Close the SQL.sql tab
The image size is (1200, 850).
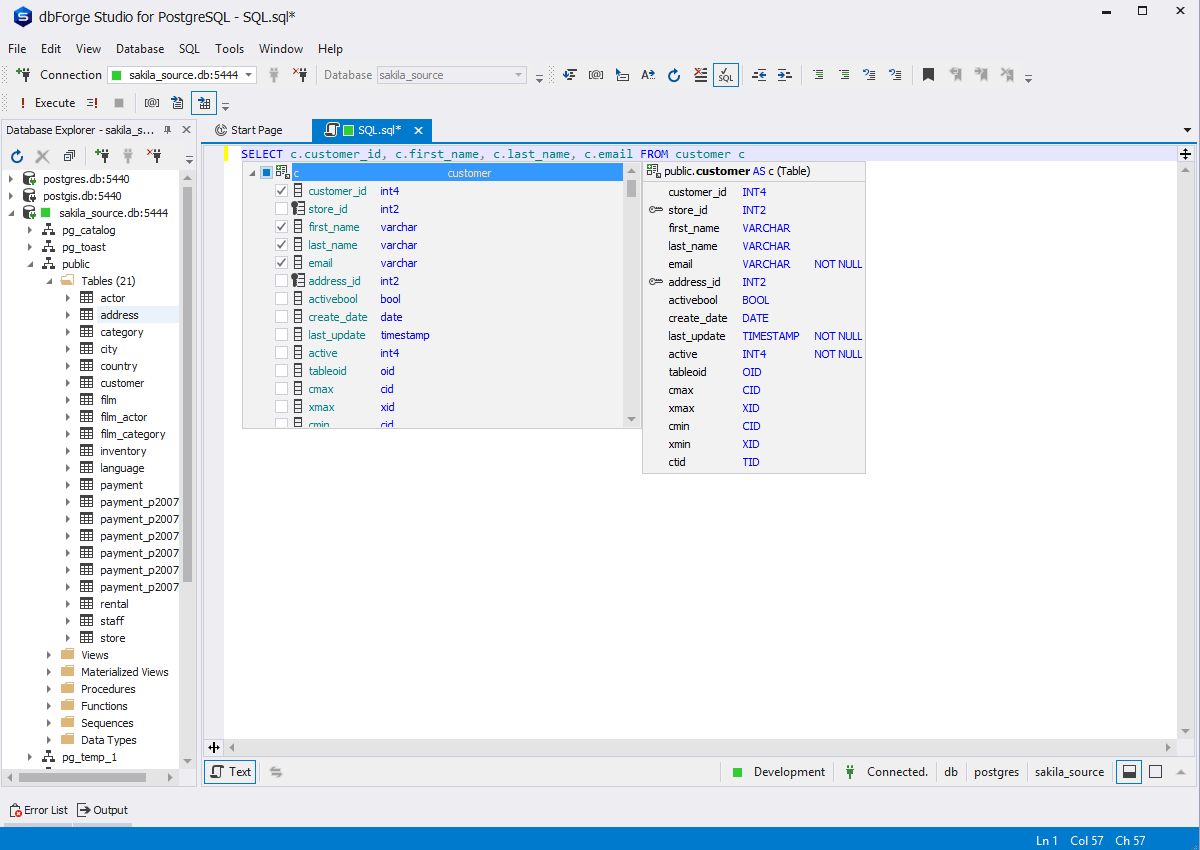coord(419,130)
